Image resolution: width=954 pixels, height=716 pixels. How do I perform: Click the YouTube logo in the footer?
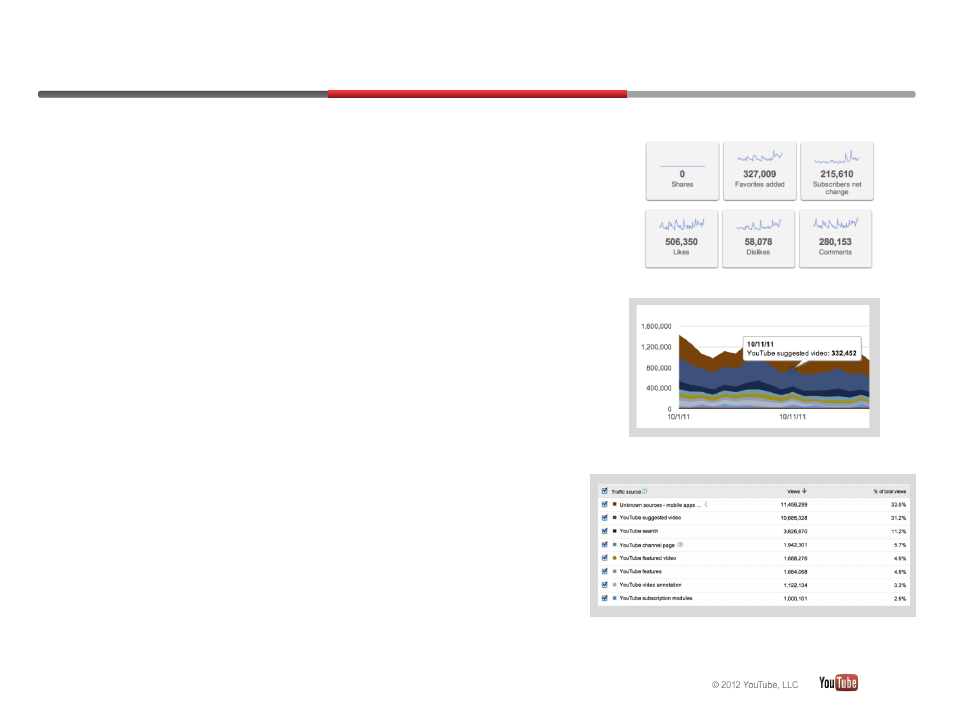[838, 683]
